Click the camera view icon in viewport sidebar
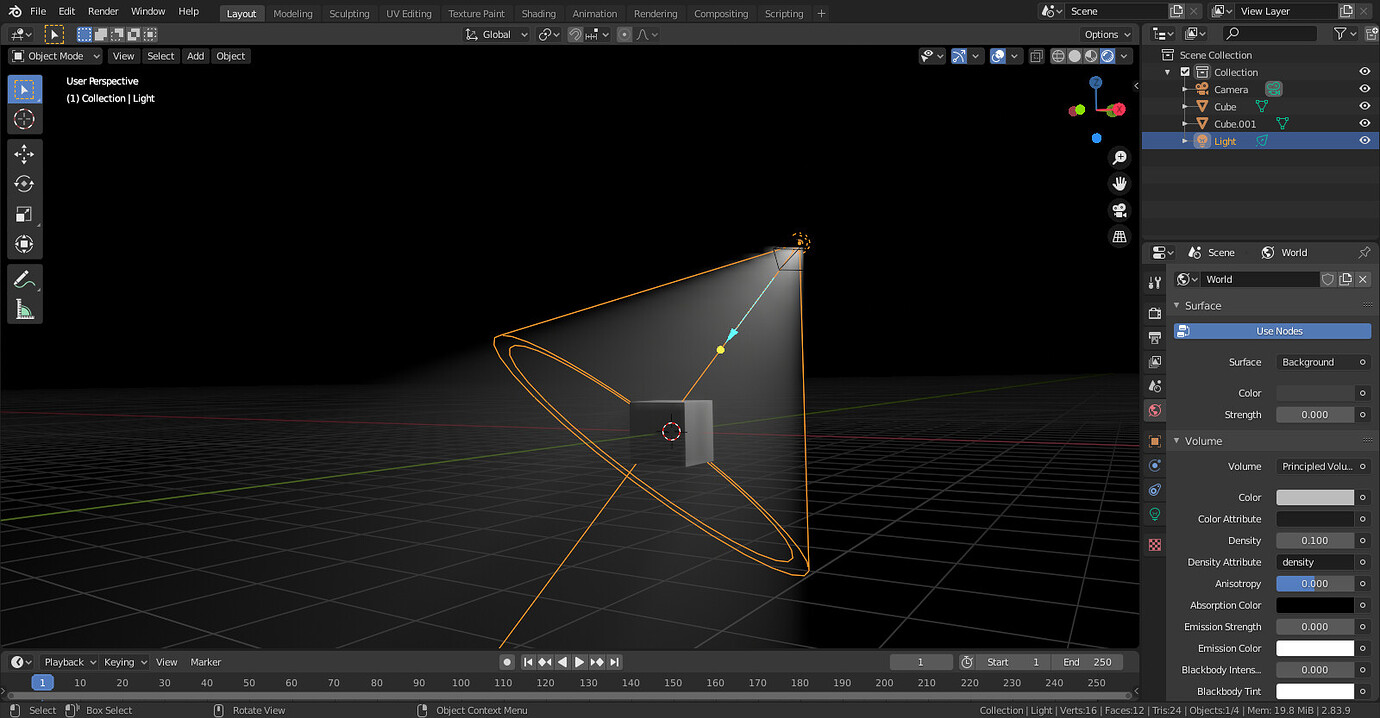The image size is (1380, 718). [x=1119, y=211]
